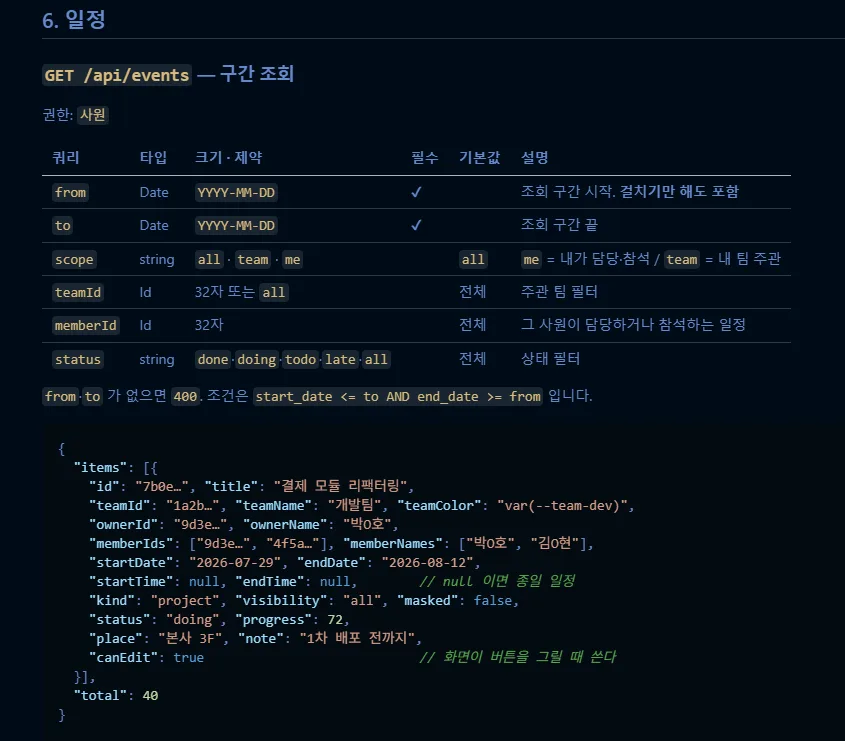Click the 필수 column header
This screenshot has width=845, height=741.
[425, 157]
